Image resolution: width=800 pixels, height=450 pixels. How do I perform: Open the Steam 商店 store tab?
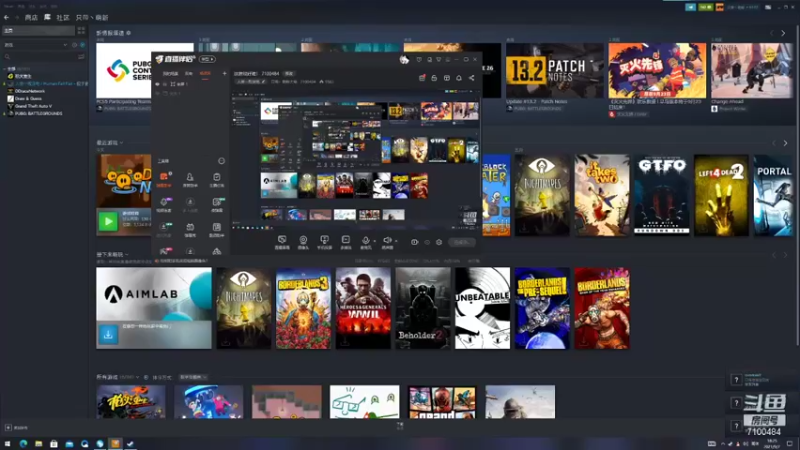point(31,17)
